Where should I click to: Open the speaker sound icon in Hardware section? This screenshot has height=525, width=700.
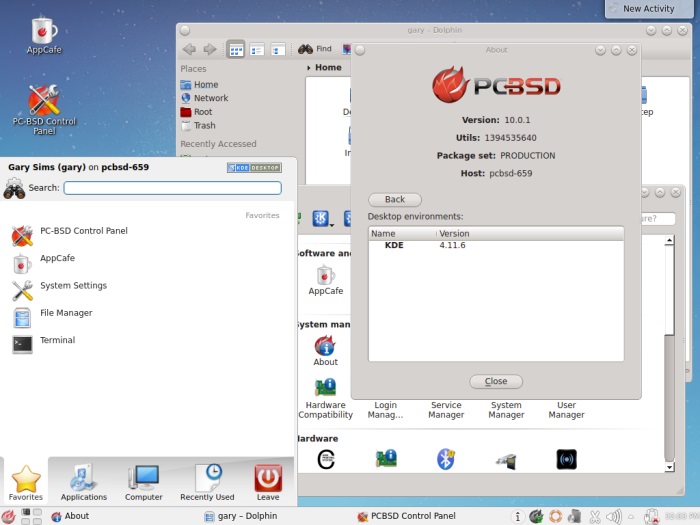pyautogui.click(x=567, y=459)
